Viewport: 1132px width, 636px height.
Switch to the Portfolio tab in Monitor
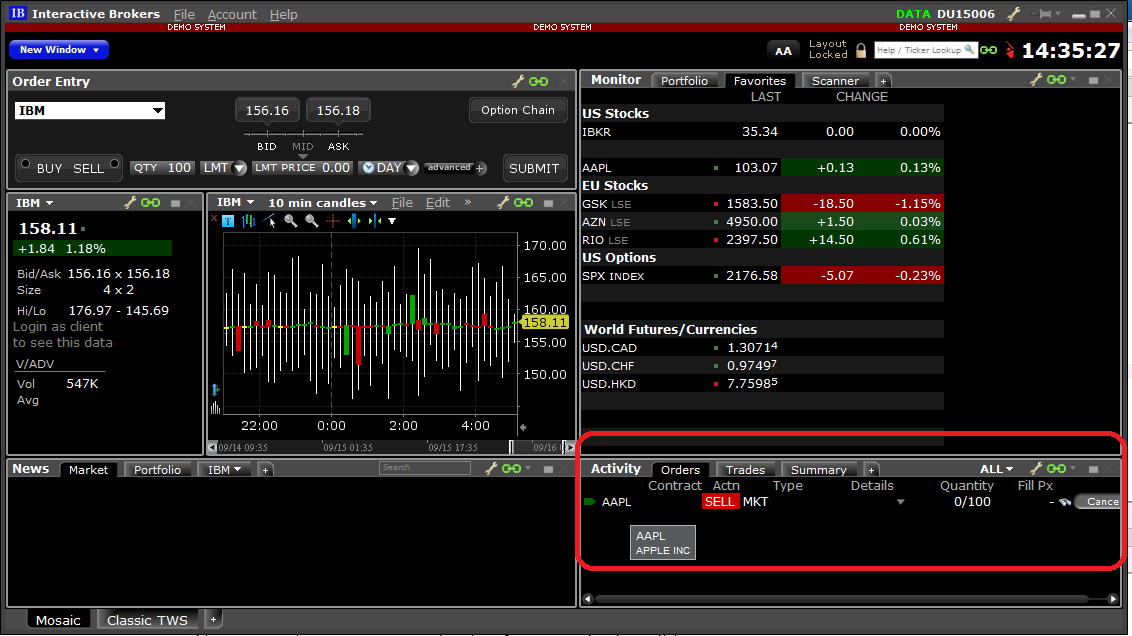point(684,81)
